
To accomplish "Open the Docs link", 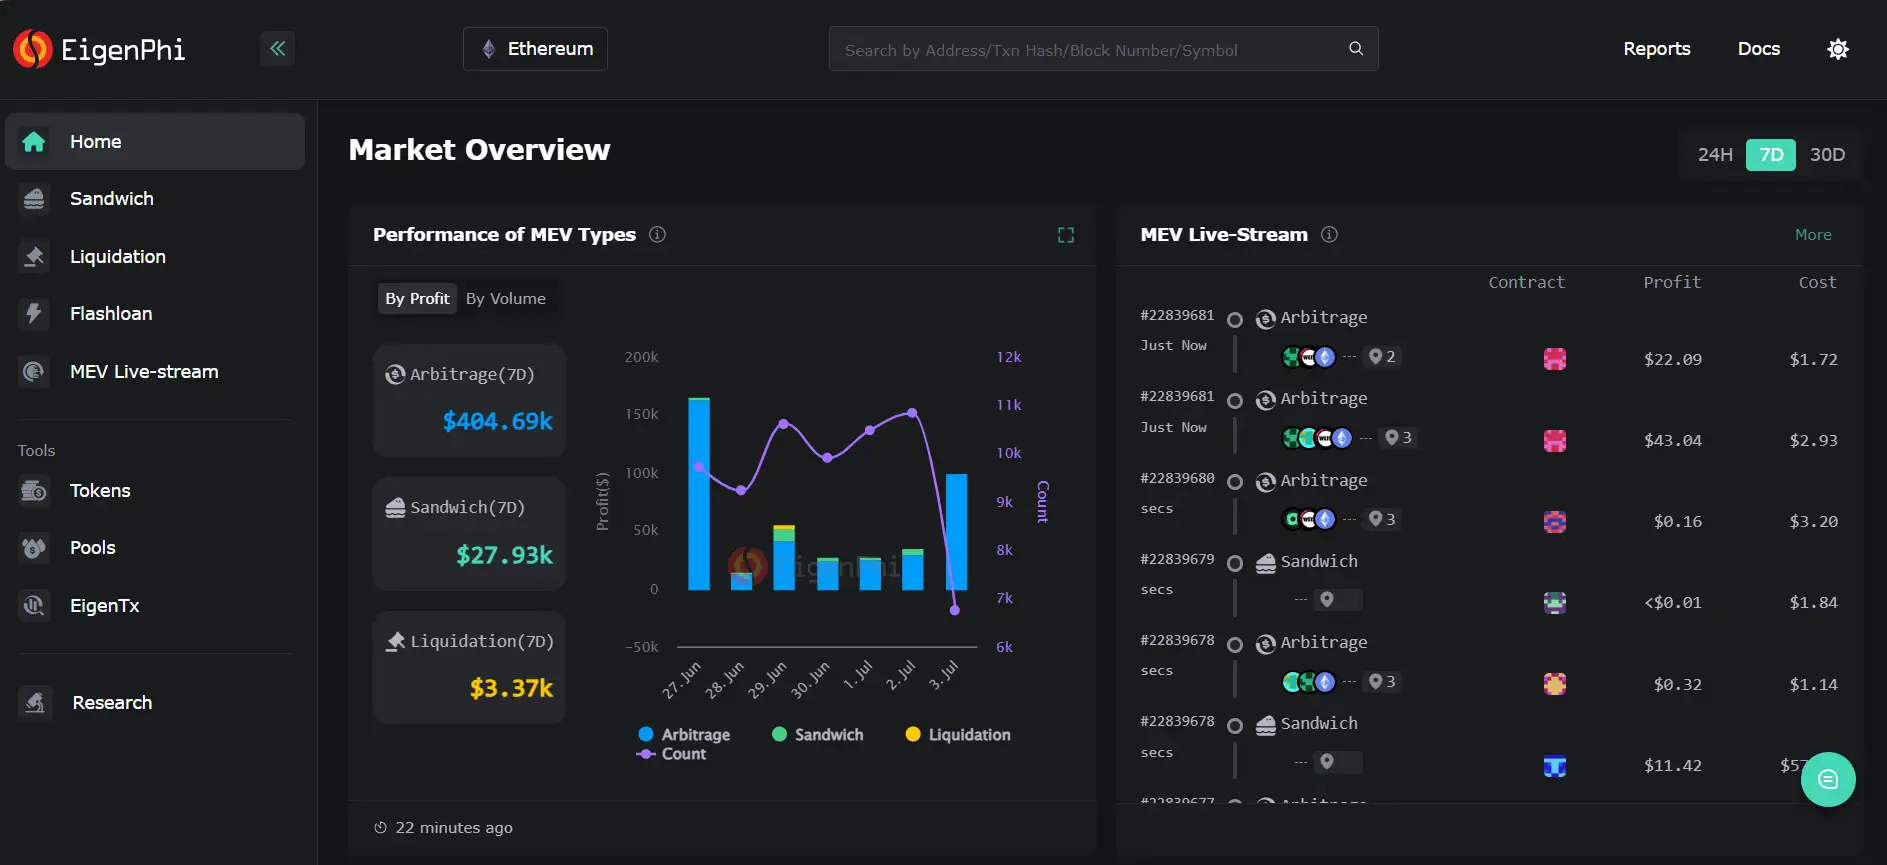I will point(1758,49).
